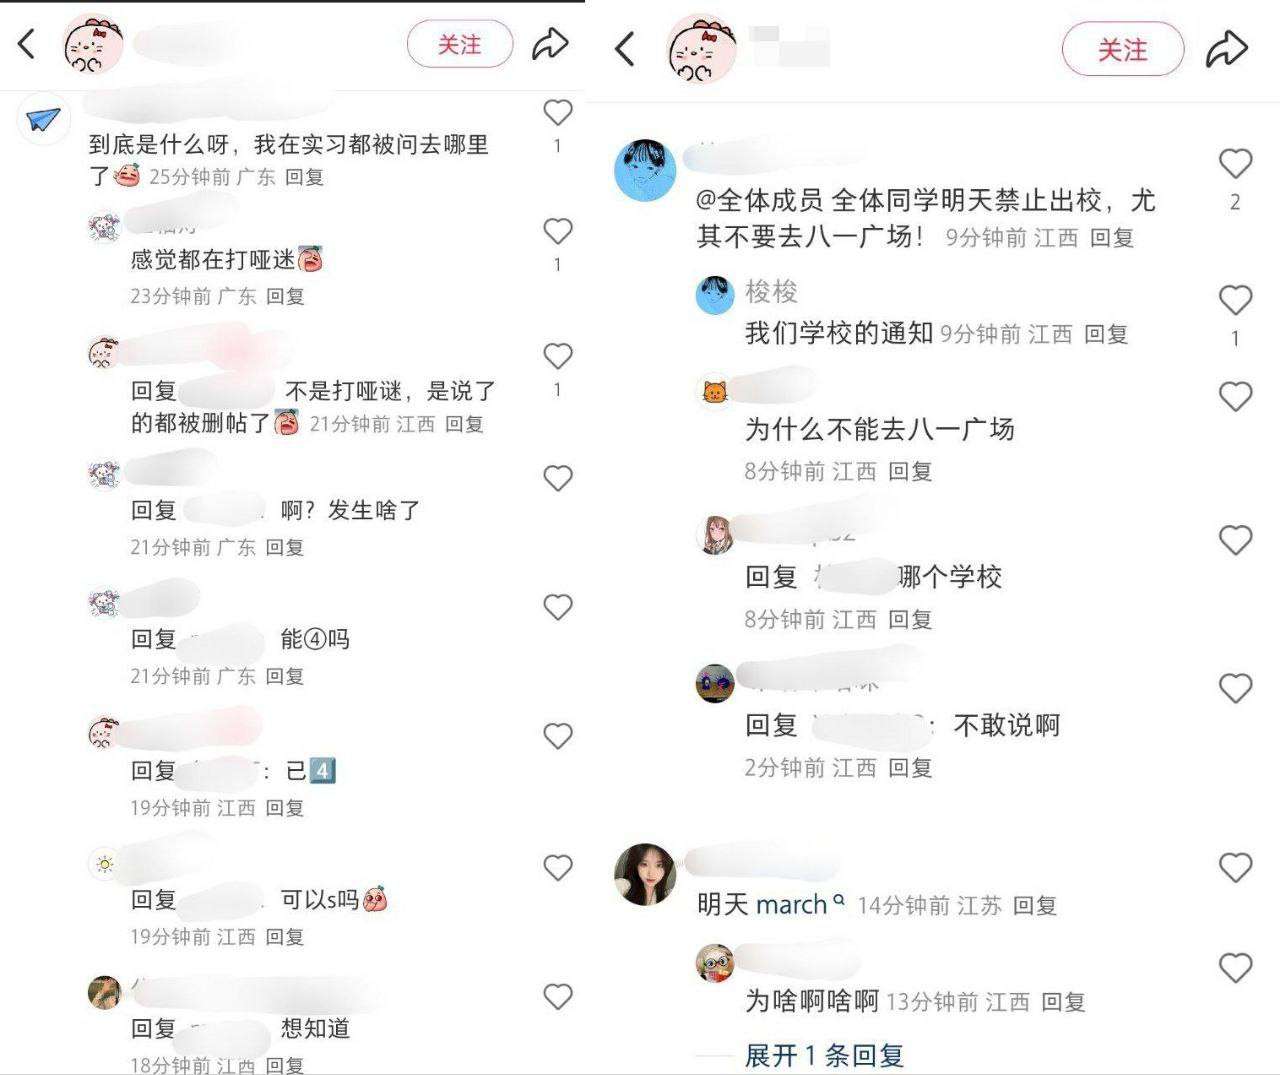
Task: Tap the back arrow in right screenshot
Action: [x=625, y=48]
